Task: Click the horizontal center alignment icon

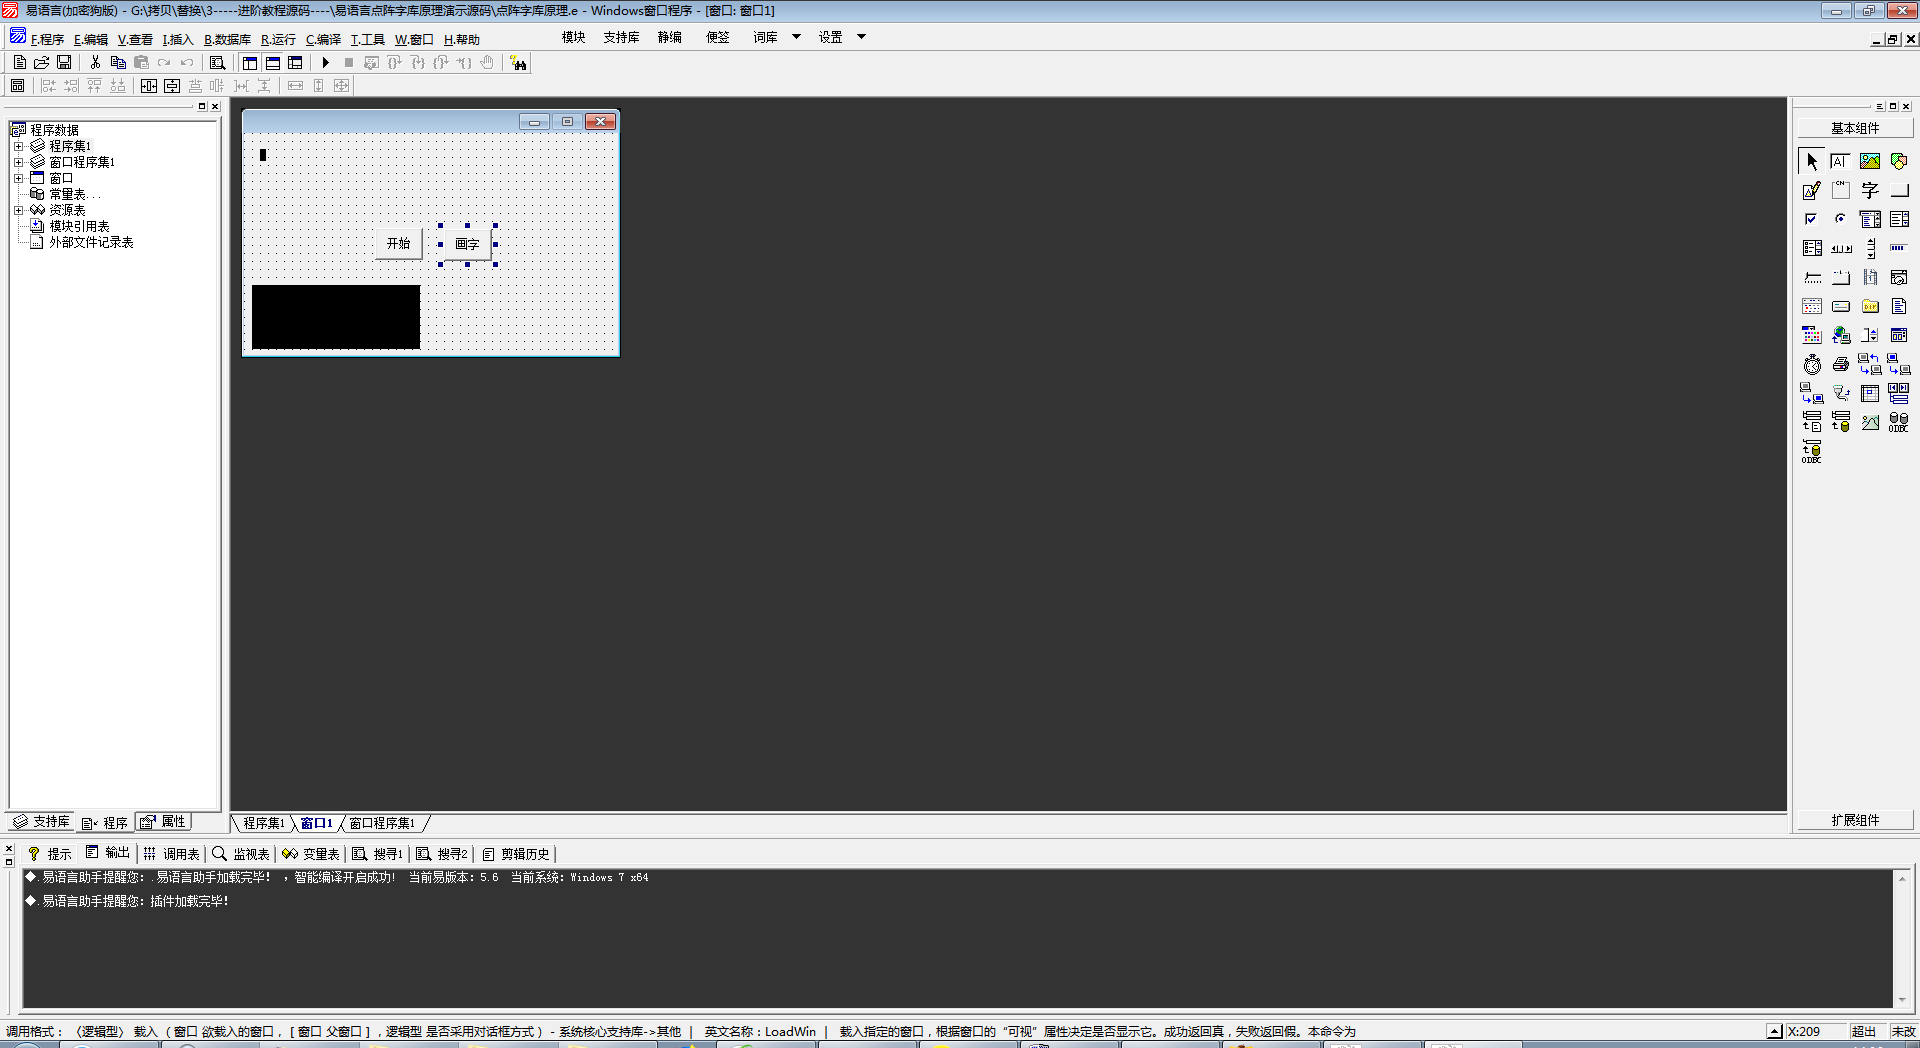Action: pyautogui.click(x=149, y=86)
